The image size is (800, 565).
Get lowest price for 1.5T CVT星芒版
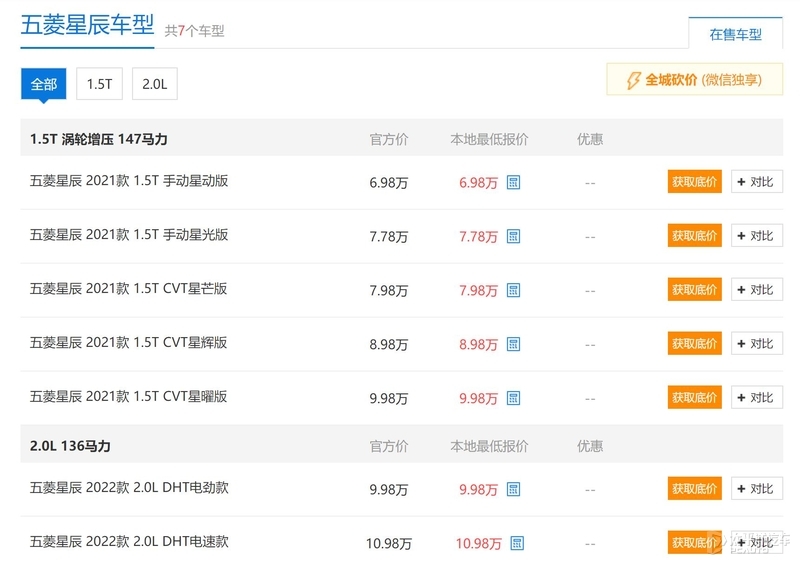pos(694,290)
